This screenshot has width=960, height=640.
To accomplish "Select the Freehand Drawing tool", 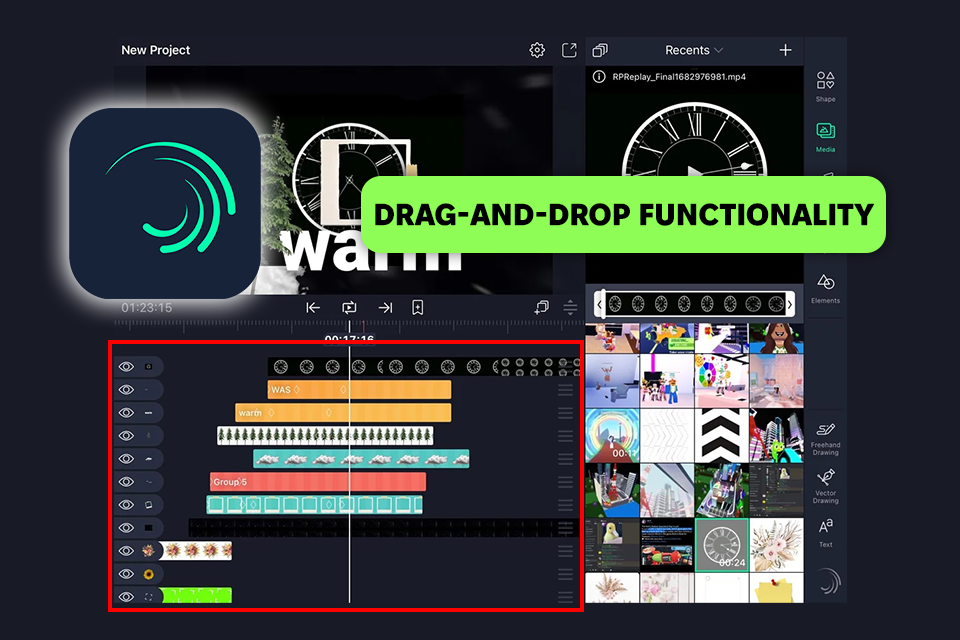I will coord(825,439).
